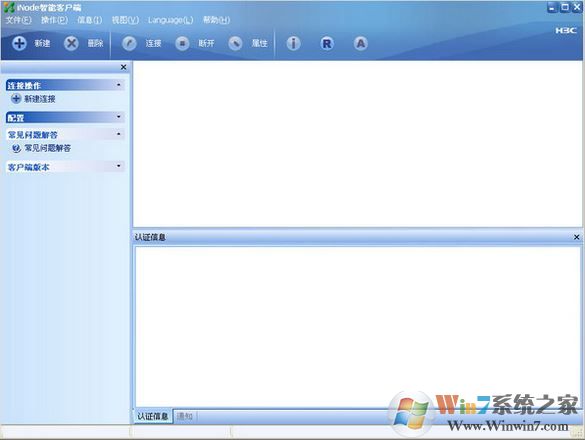Screen dimensions: 585x440
Task: Switch to the 通知 tab
Action: [x=185, y=416]
